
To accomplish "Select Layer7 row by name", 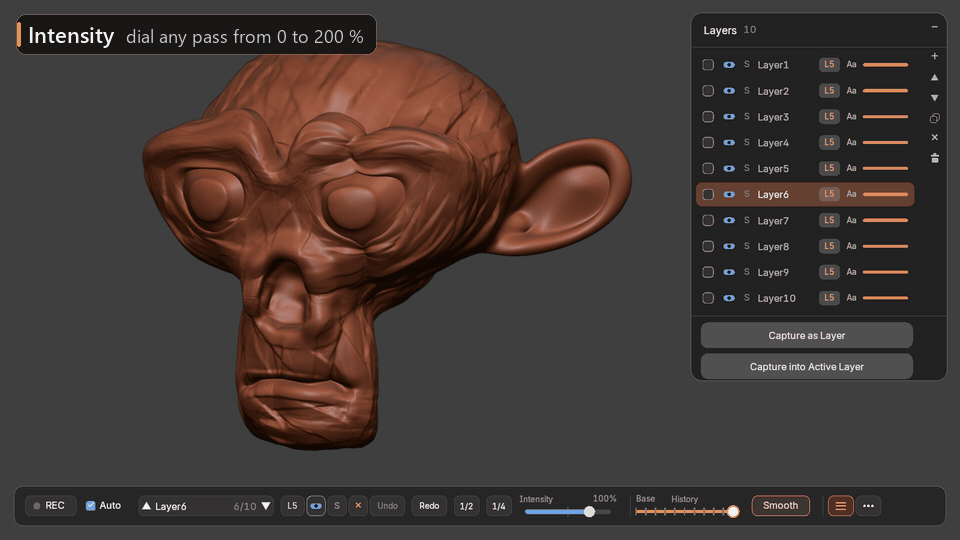I will 773,220.
